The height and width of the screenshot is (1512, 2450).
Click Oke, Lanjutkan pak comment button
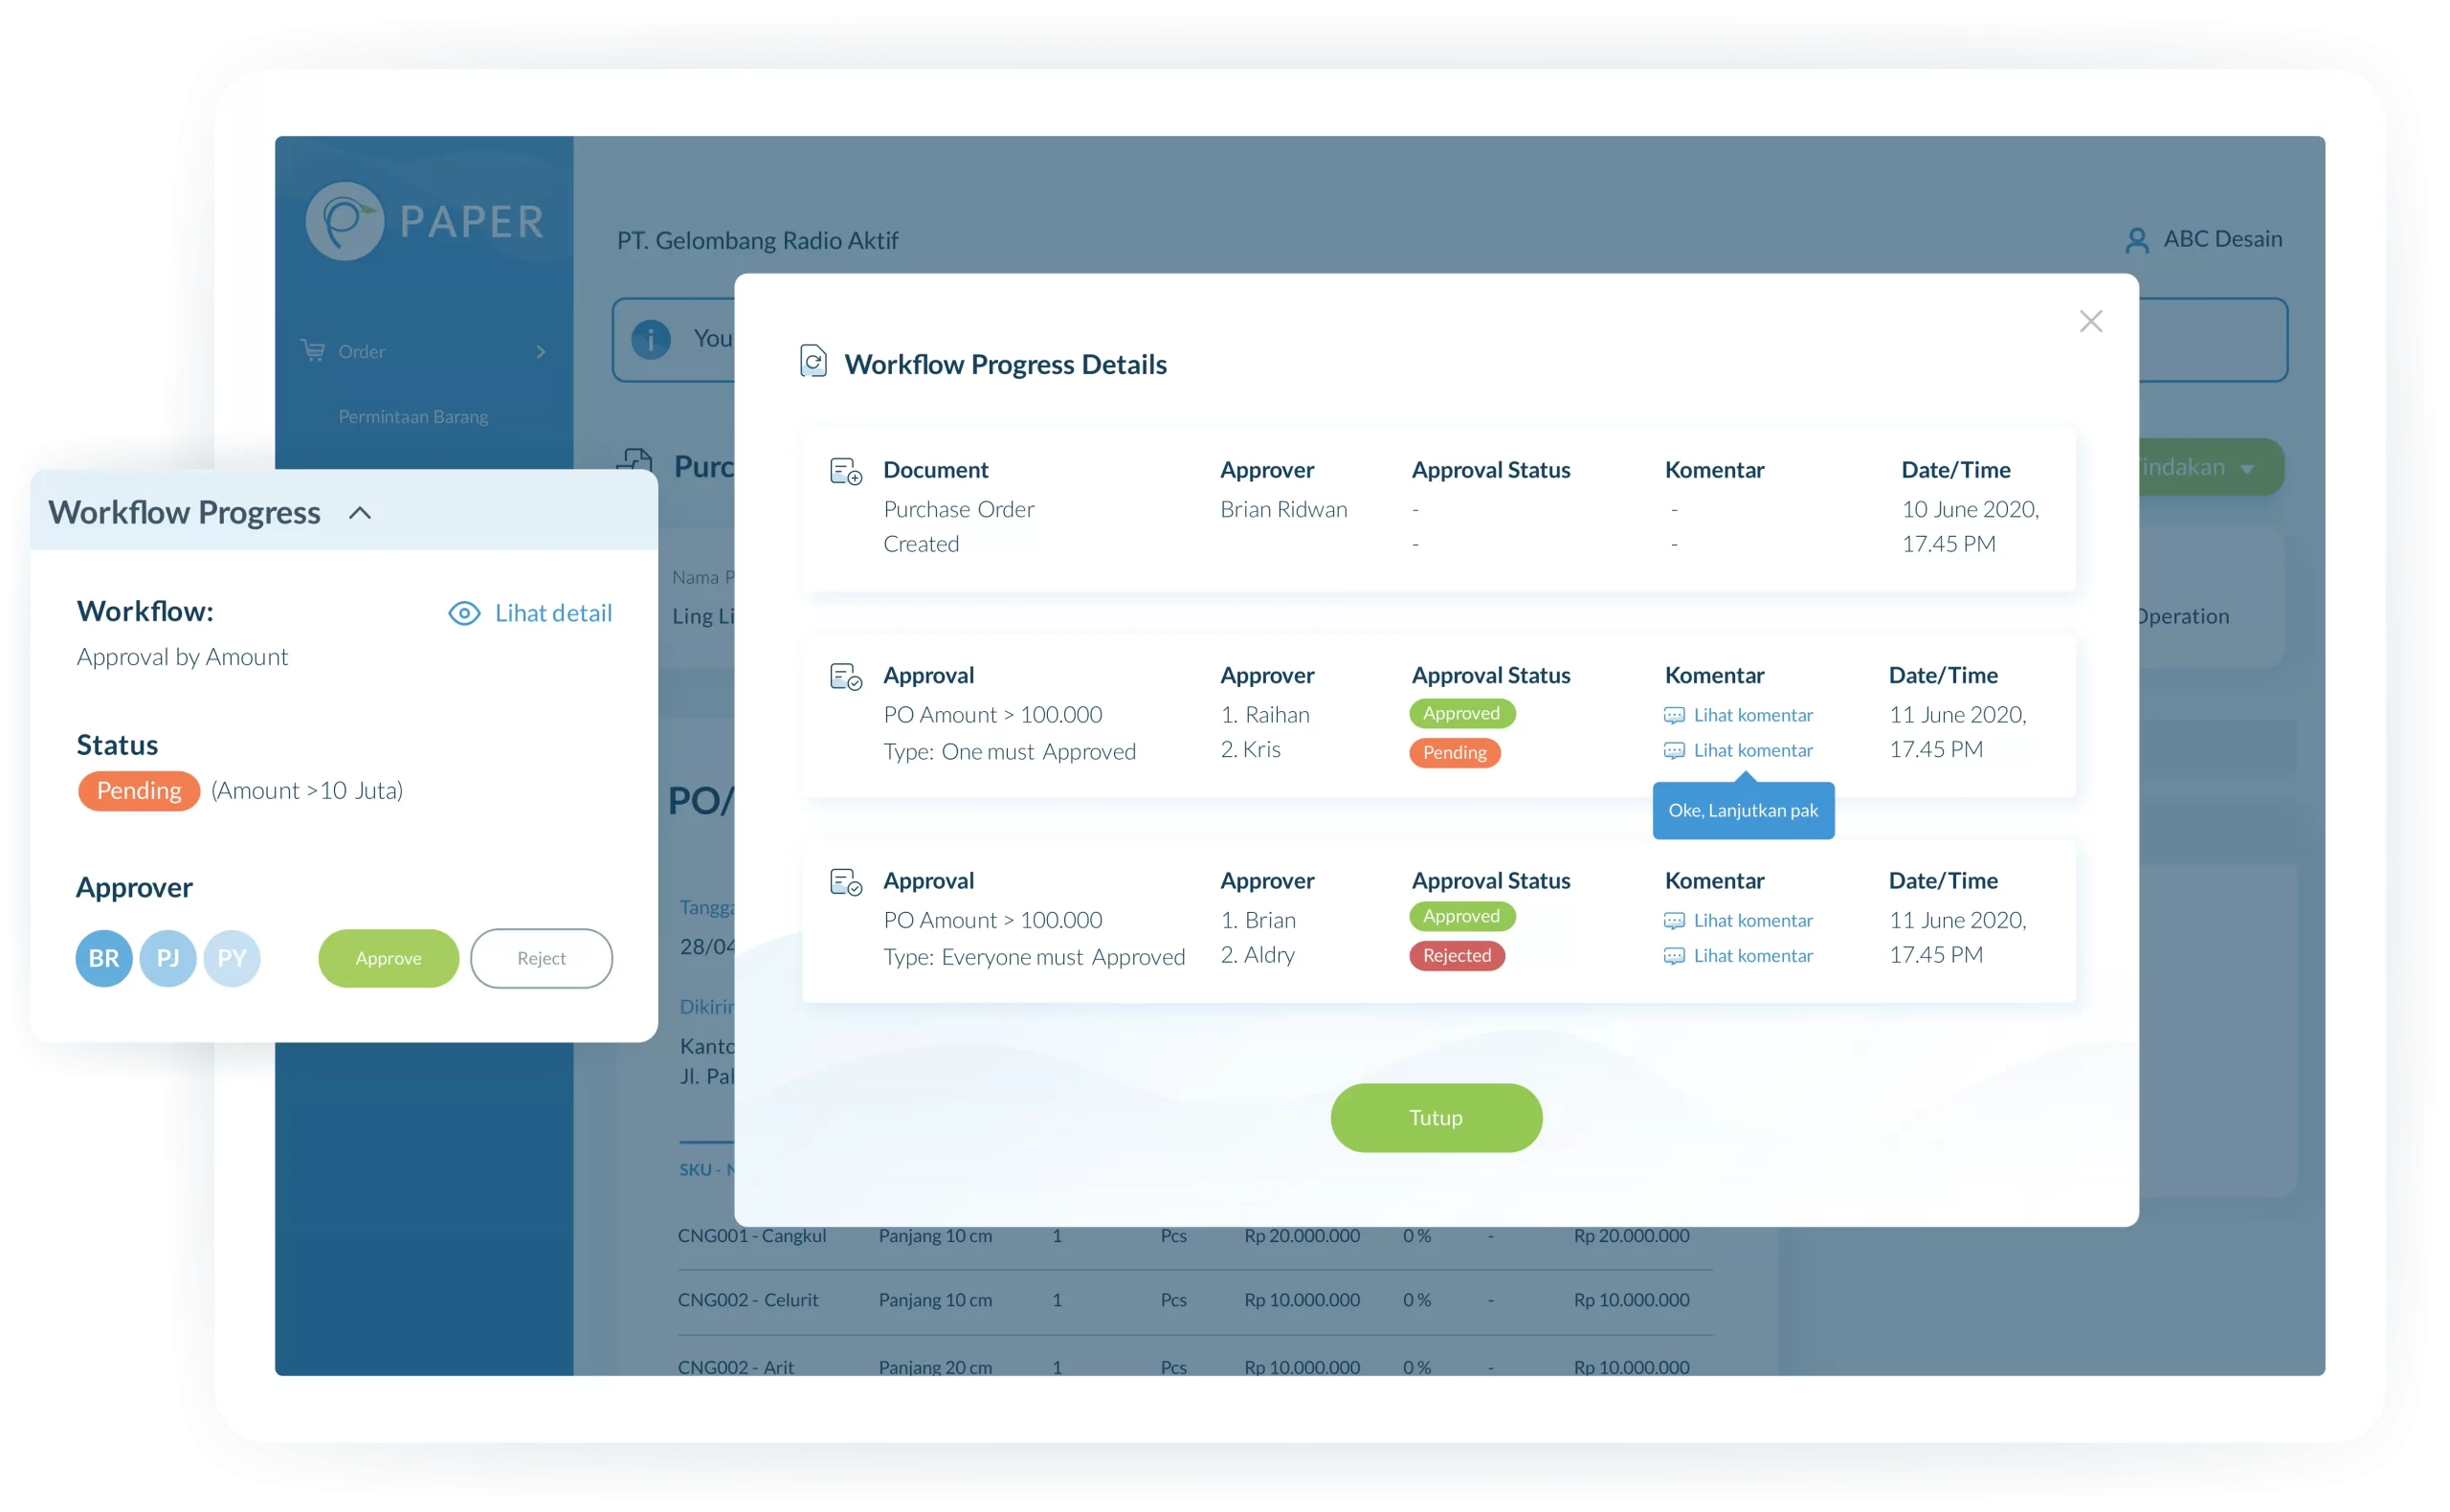(1743, 809)
